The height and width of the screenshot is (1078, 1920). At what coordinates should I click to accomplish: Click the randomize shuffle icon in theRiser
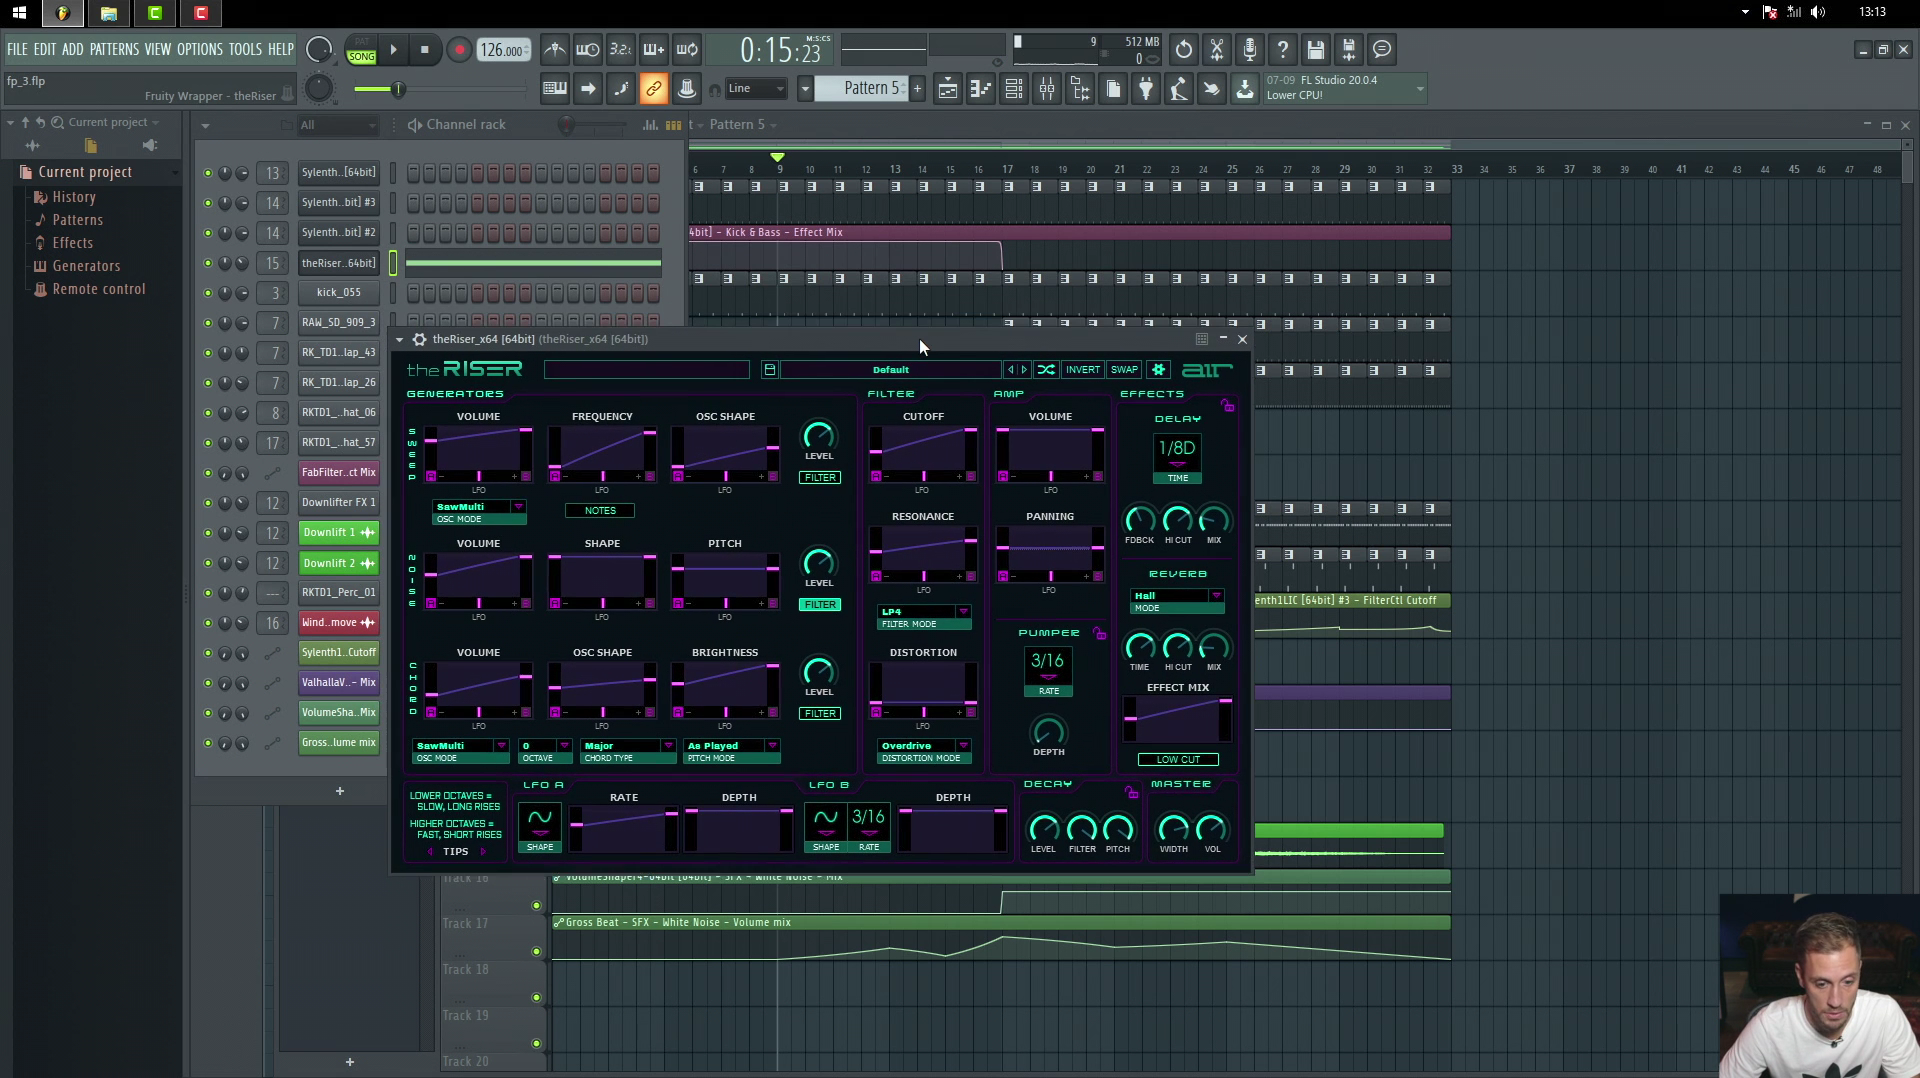[1046, 370]
